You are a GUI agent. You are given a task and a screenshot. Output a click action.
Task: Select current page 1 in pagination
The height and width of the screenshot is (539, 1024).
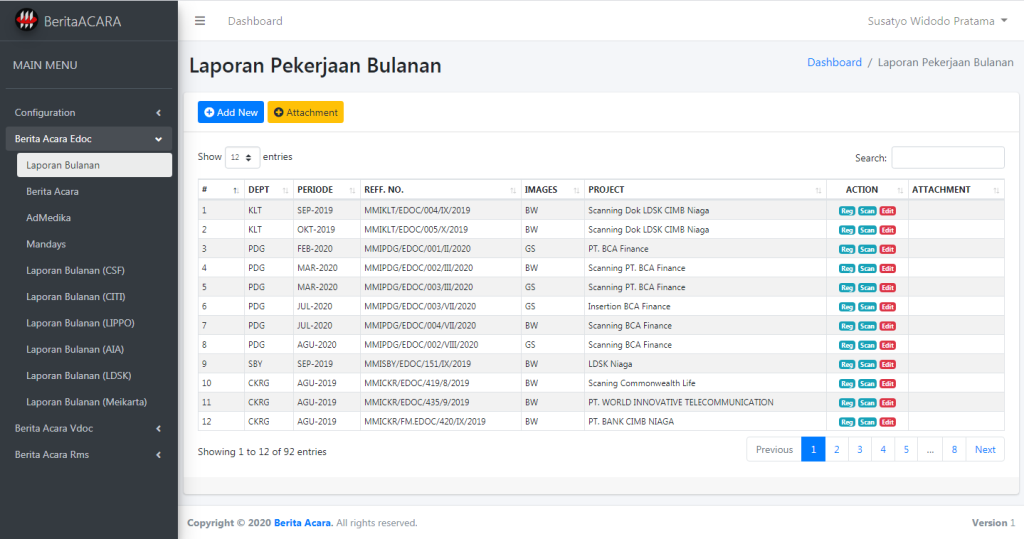813,449
